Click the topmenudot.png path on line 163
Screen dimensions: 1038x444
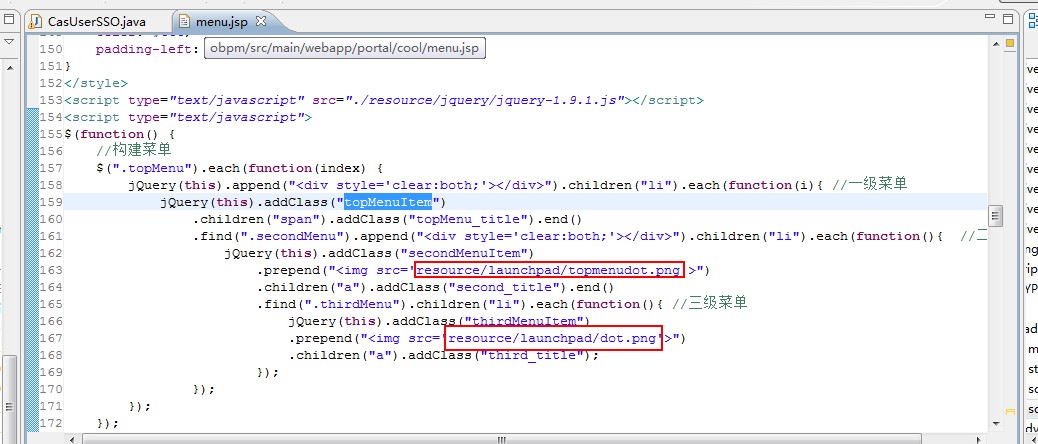(548, 270)
